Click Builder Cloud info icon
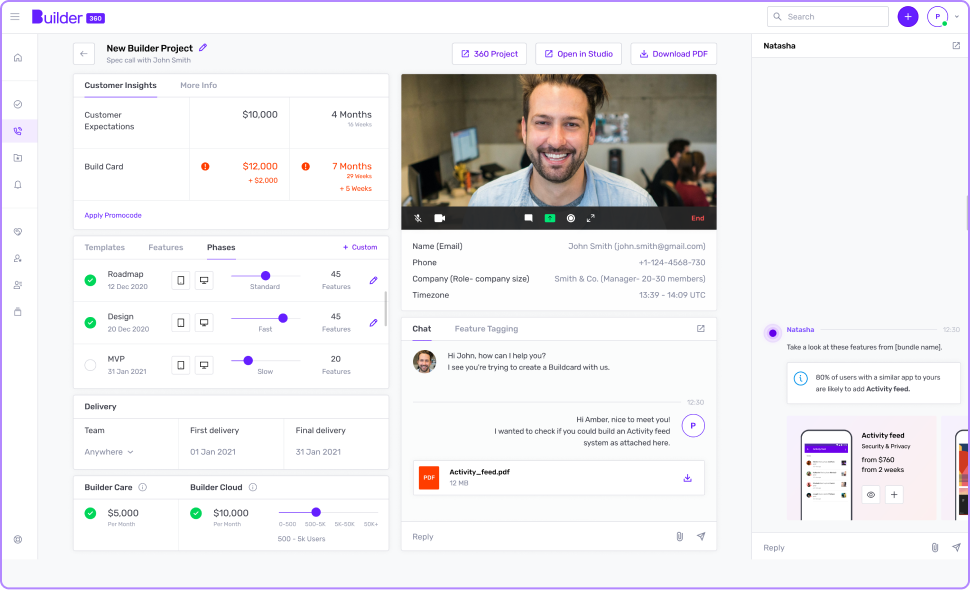This screenshot has width=970, height=590. 252,487
